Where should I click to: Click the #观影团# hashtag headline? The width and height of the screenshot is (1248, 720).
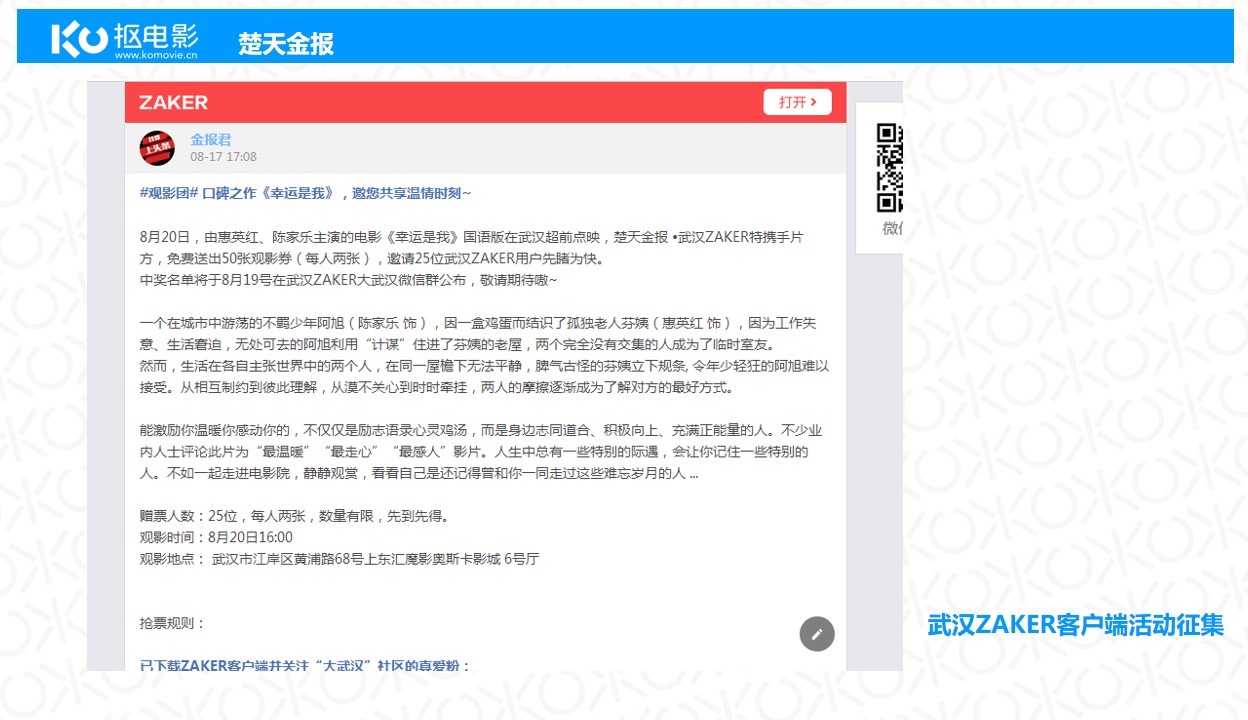[305, 193]
